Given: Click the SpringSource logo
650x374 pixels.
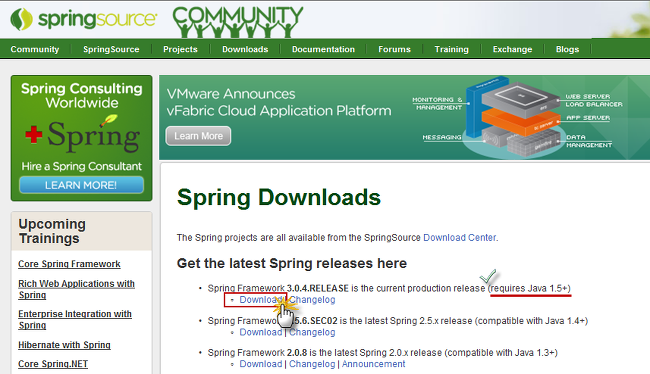Looking at the screenshot, I should tap(84, 19).
